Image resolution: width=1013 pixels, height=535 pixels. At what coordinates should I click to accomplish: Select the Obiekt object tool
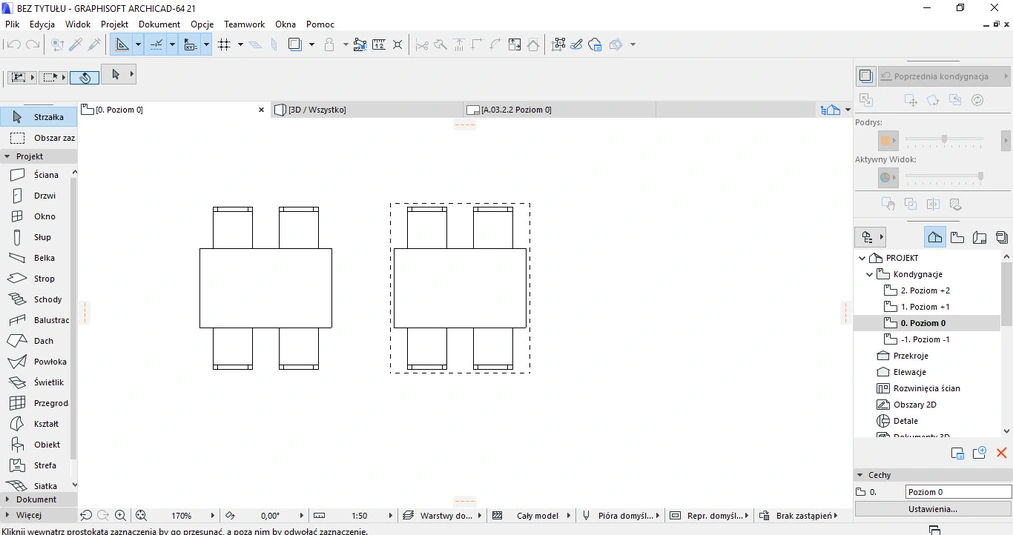(36, 445)
